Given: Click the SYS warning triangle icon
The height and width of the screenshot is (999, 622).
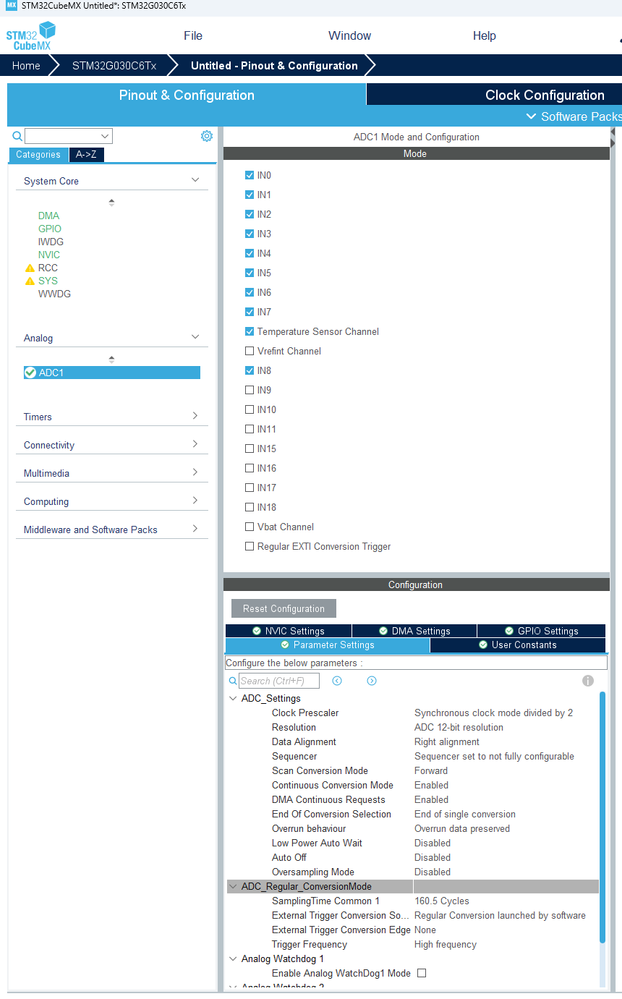Looking at the screenshot, I should pos(29,281).
